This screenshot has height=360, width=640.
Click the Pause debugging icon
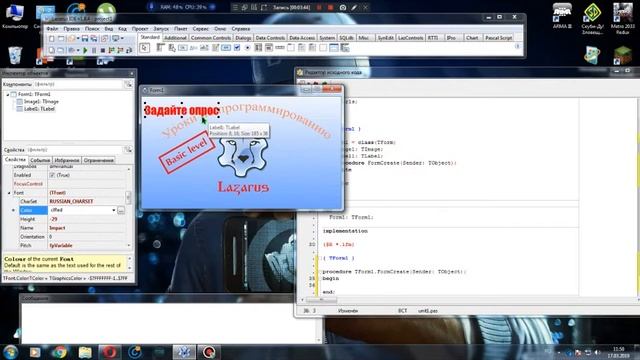(94, 50)
